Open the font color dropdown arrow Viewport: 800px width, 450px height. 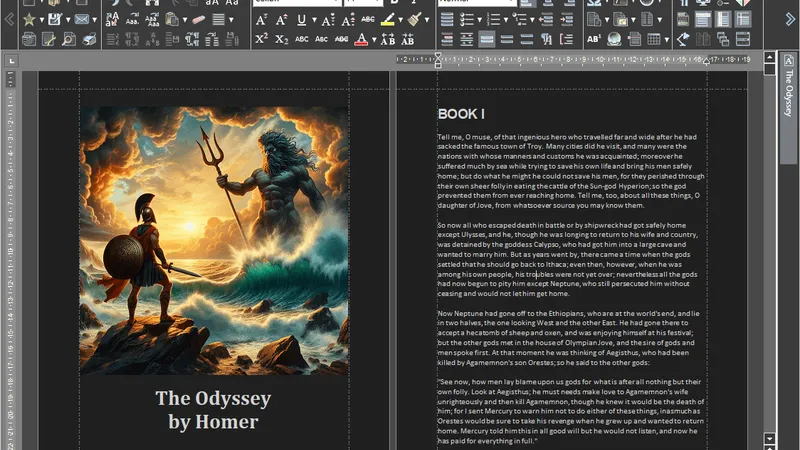pos(374,40)
